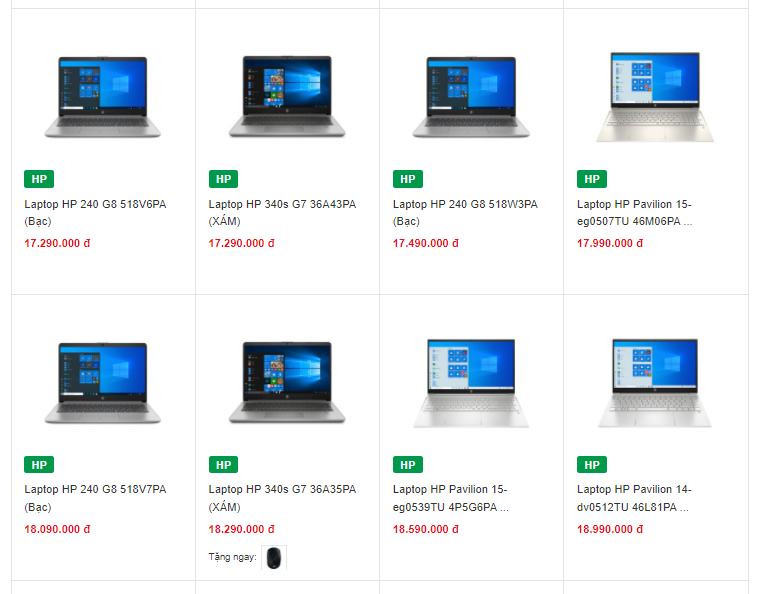Open Laptop HP 240 G8 518V6PA title link
The image size is (761, 594).
click(95, 213)
